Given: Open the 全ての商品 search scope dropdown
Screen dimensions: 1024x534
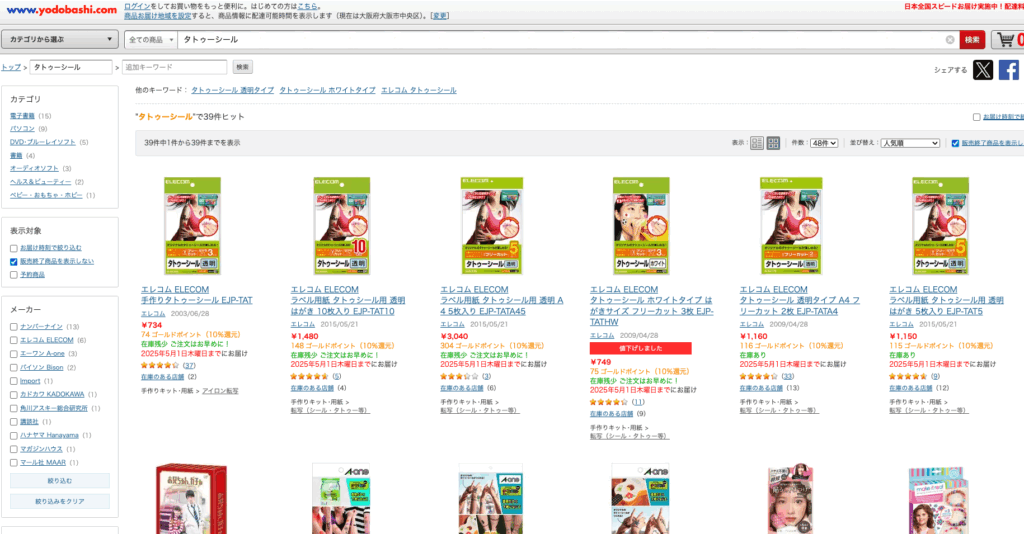Looking at the screenshot, I should pyautogui.click(x=151, y=40).
